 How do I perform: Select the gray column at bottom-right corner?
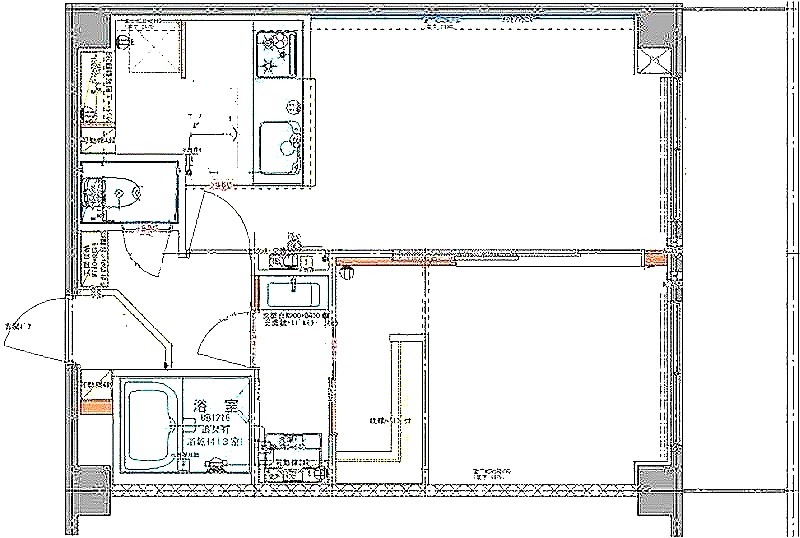[657, 490]
